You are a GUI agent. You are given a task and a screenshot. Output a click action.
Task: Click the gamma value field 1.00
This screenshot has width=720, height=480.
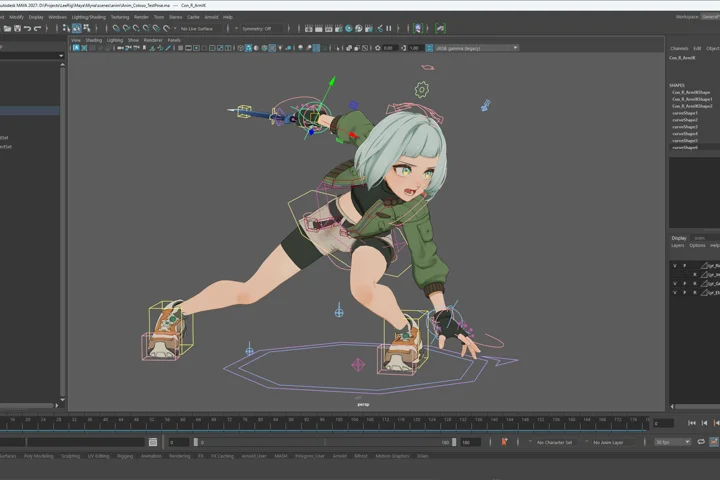click(x=415, y=48)
